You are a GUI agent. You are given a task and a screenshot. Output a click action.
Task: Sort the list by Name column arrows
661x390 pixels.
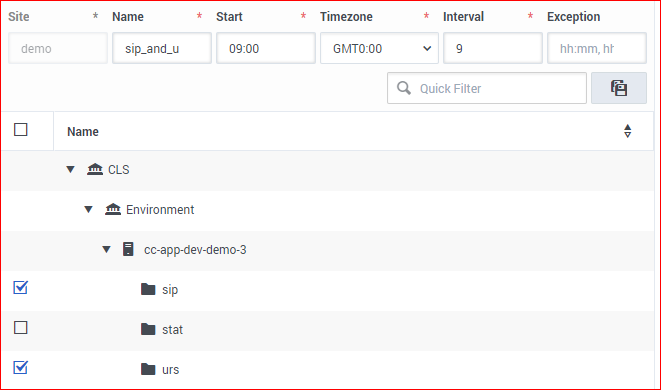click(x=627, y=131)
